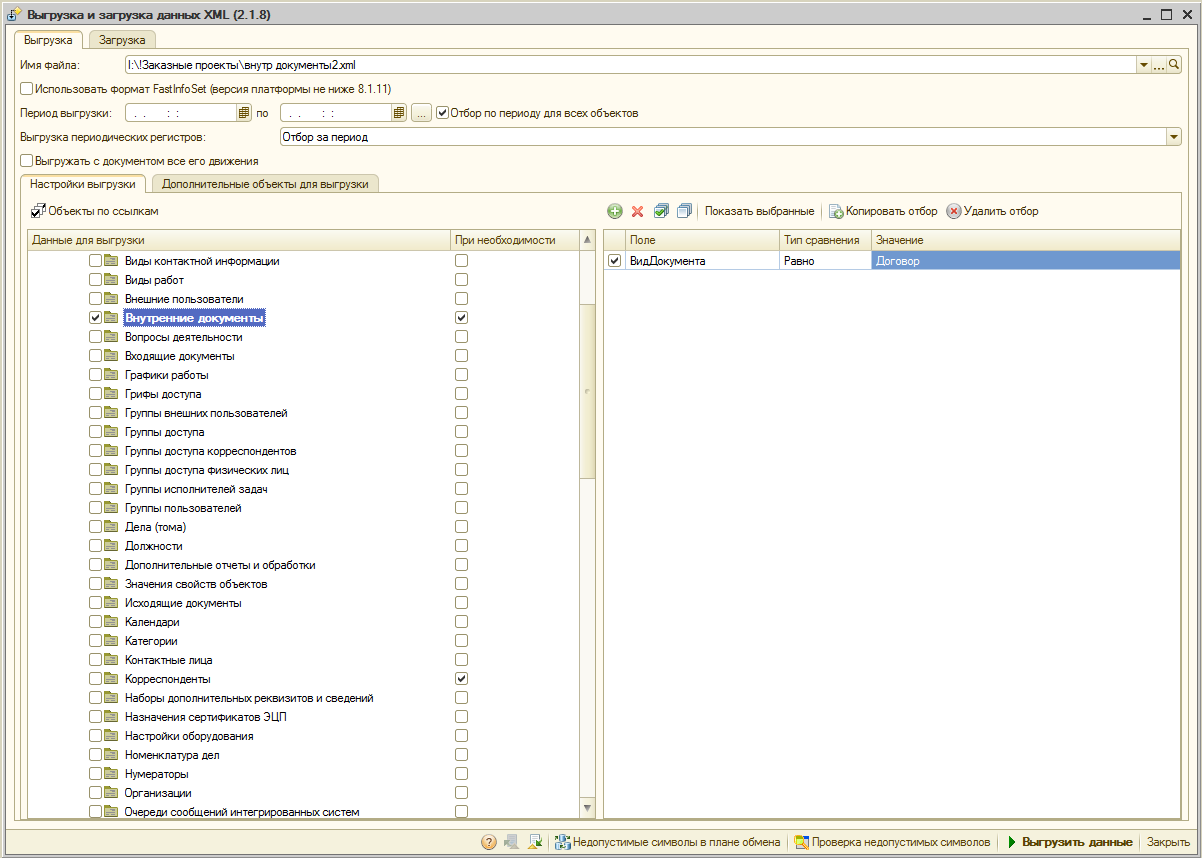Image resolution: width=1202 pixels, height=858 pixels.
Task: Click the Выгрузить данные button
Action: 1068,842
